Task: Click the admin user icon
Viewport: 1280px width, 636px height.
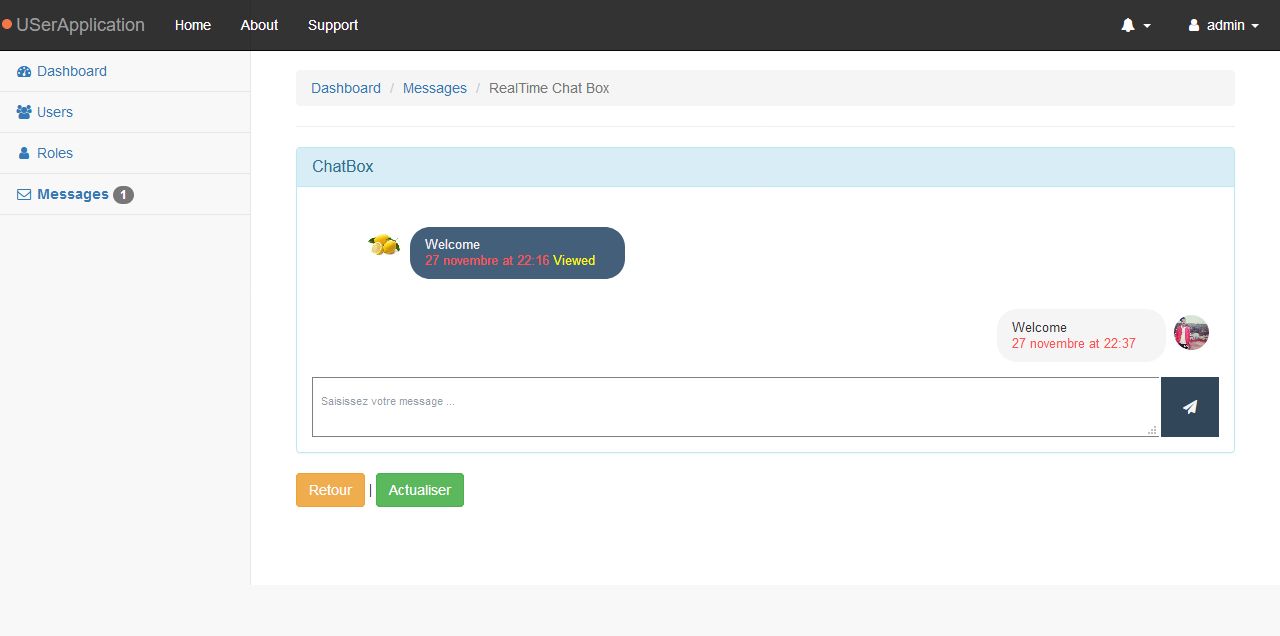Action: [x=1193, y=25]
